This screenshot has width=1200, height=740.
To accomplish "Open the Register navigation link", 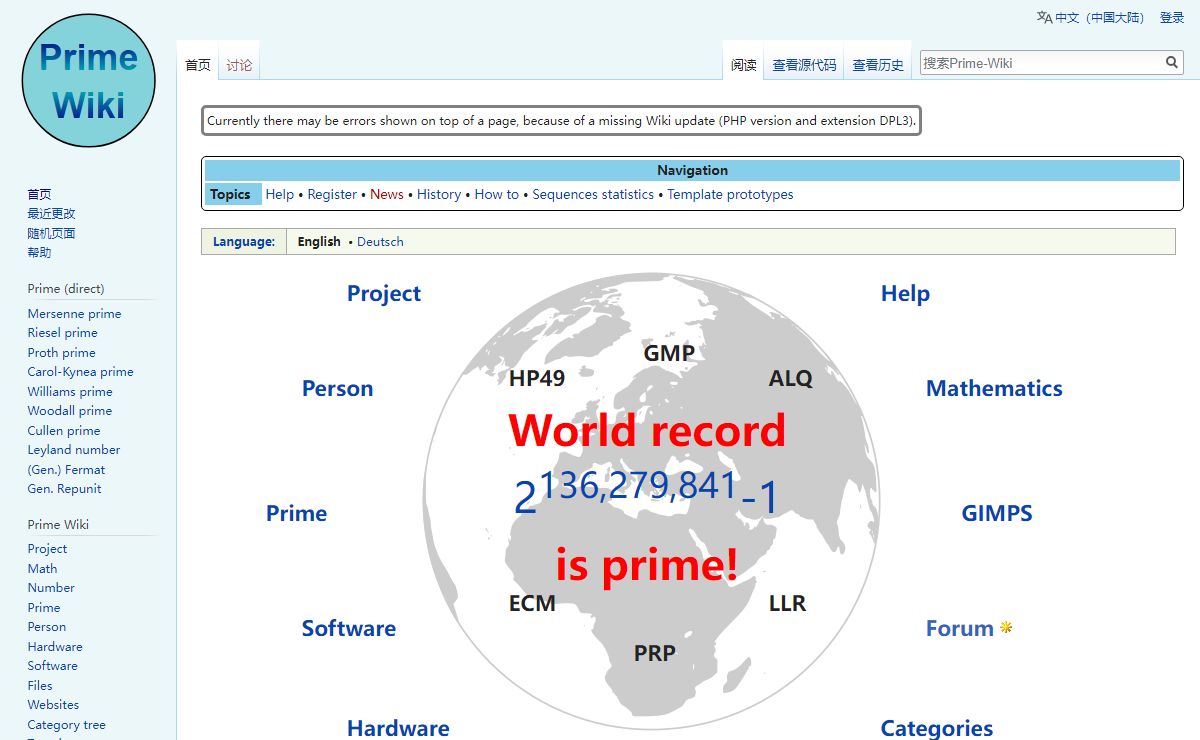I will [x=332, y=195].
